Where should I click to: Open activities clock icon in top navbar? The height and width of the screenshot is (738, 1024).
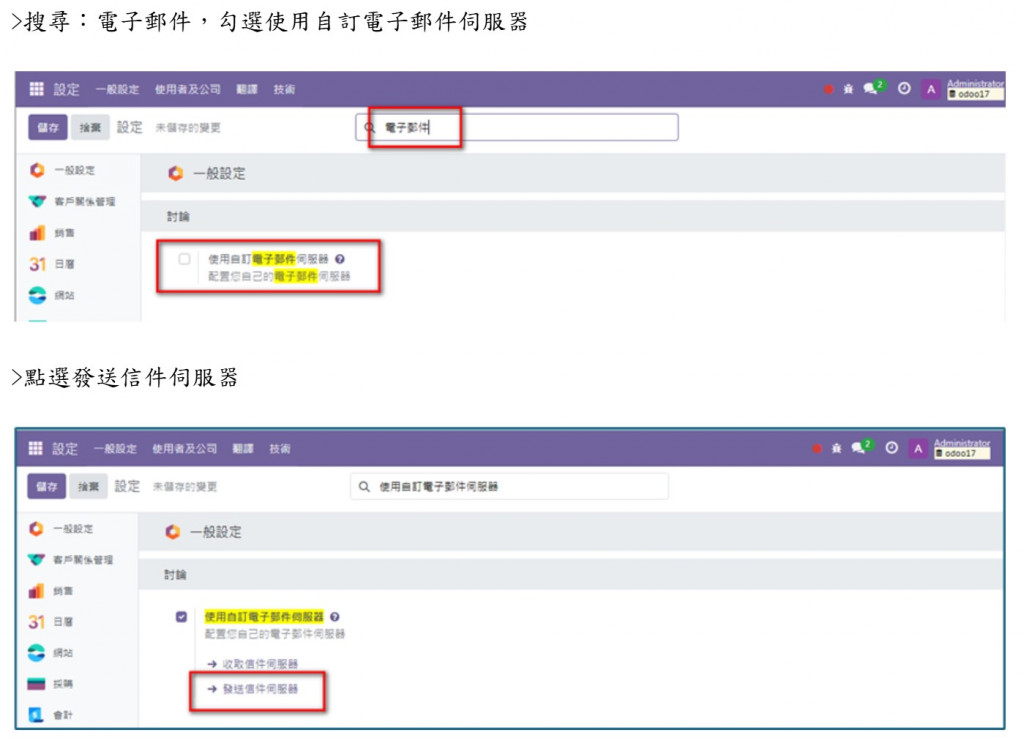coord(904,88)
